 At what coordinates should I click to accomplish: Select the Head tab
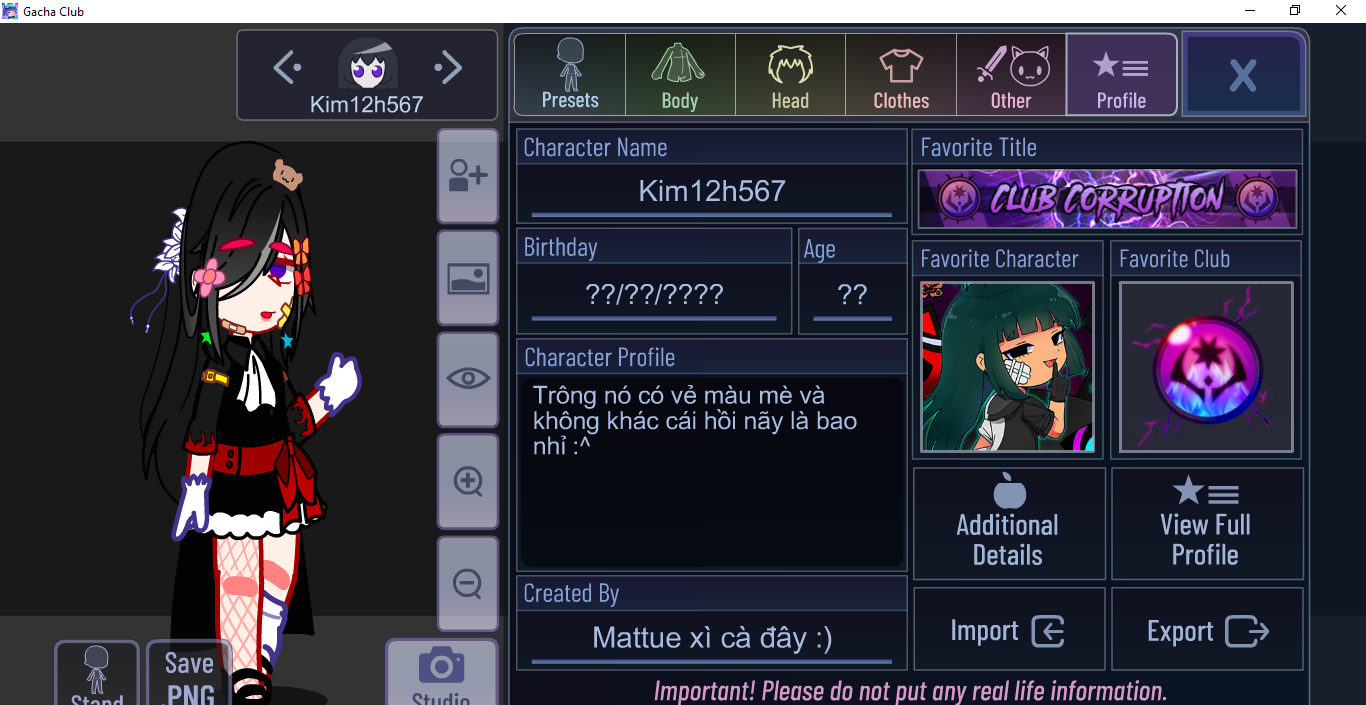pyautogui.click(x=790, y=75)
